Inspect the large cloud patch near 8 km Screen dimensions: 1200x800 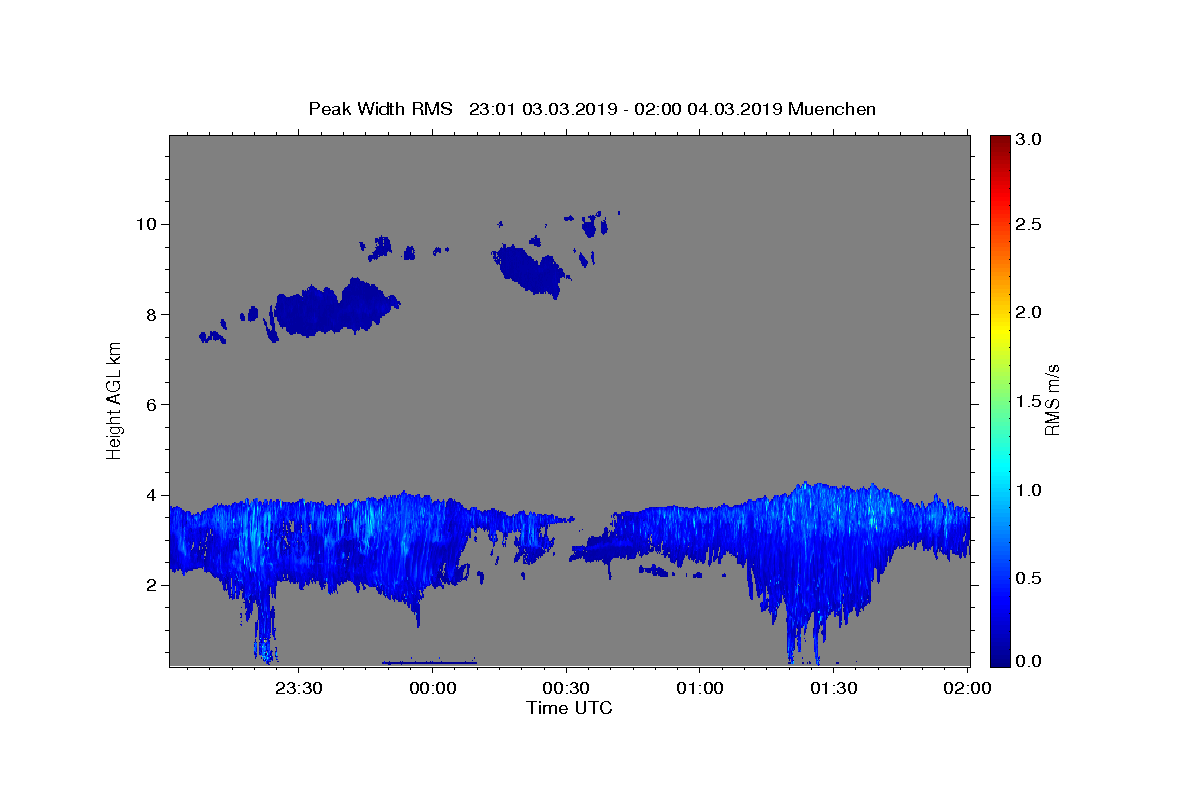(x=336, y=308)
